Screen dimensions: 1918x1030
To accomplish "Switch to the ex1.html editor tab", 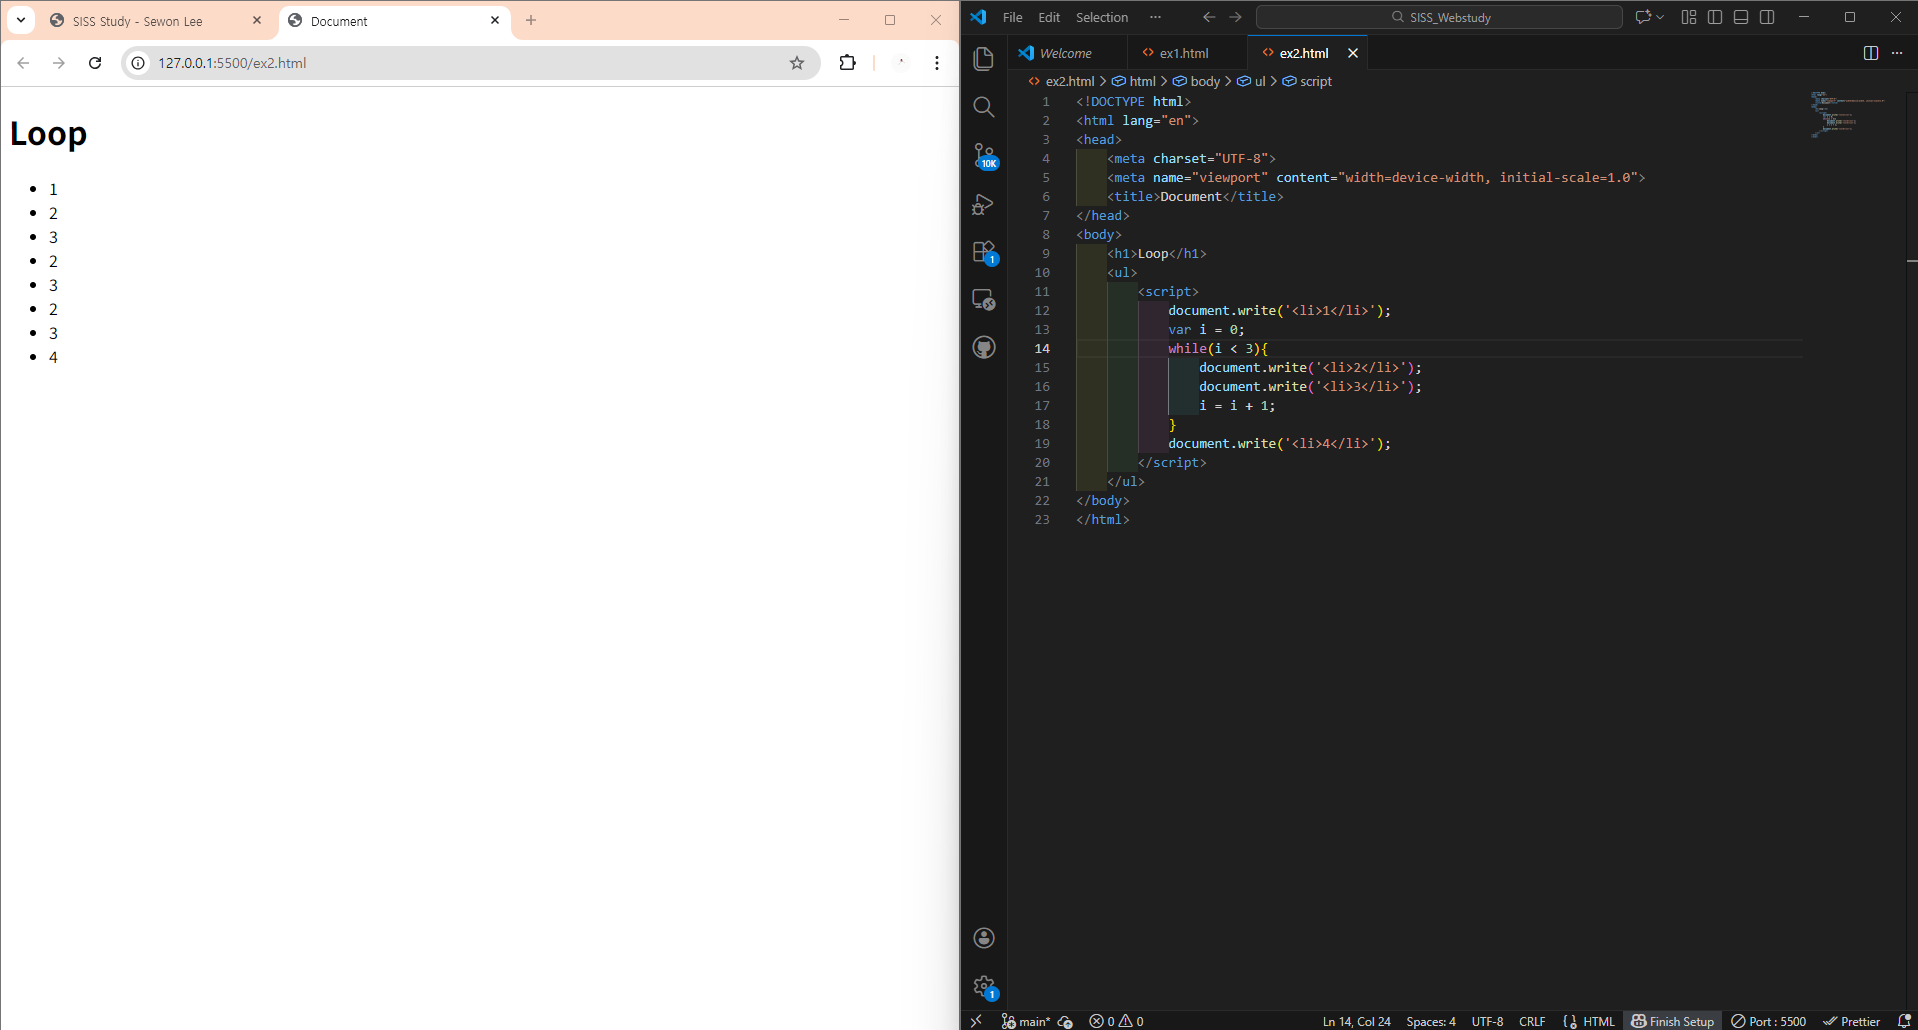I will [1184, 53].
